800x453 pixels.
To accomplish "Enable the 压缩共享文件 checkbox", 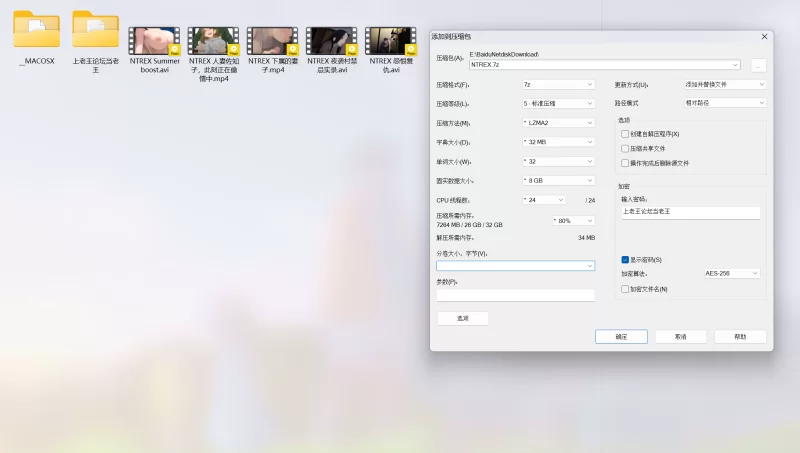I will click(x=625, y=148).
